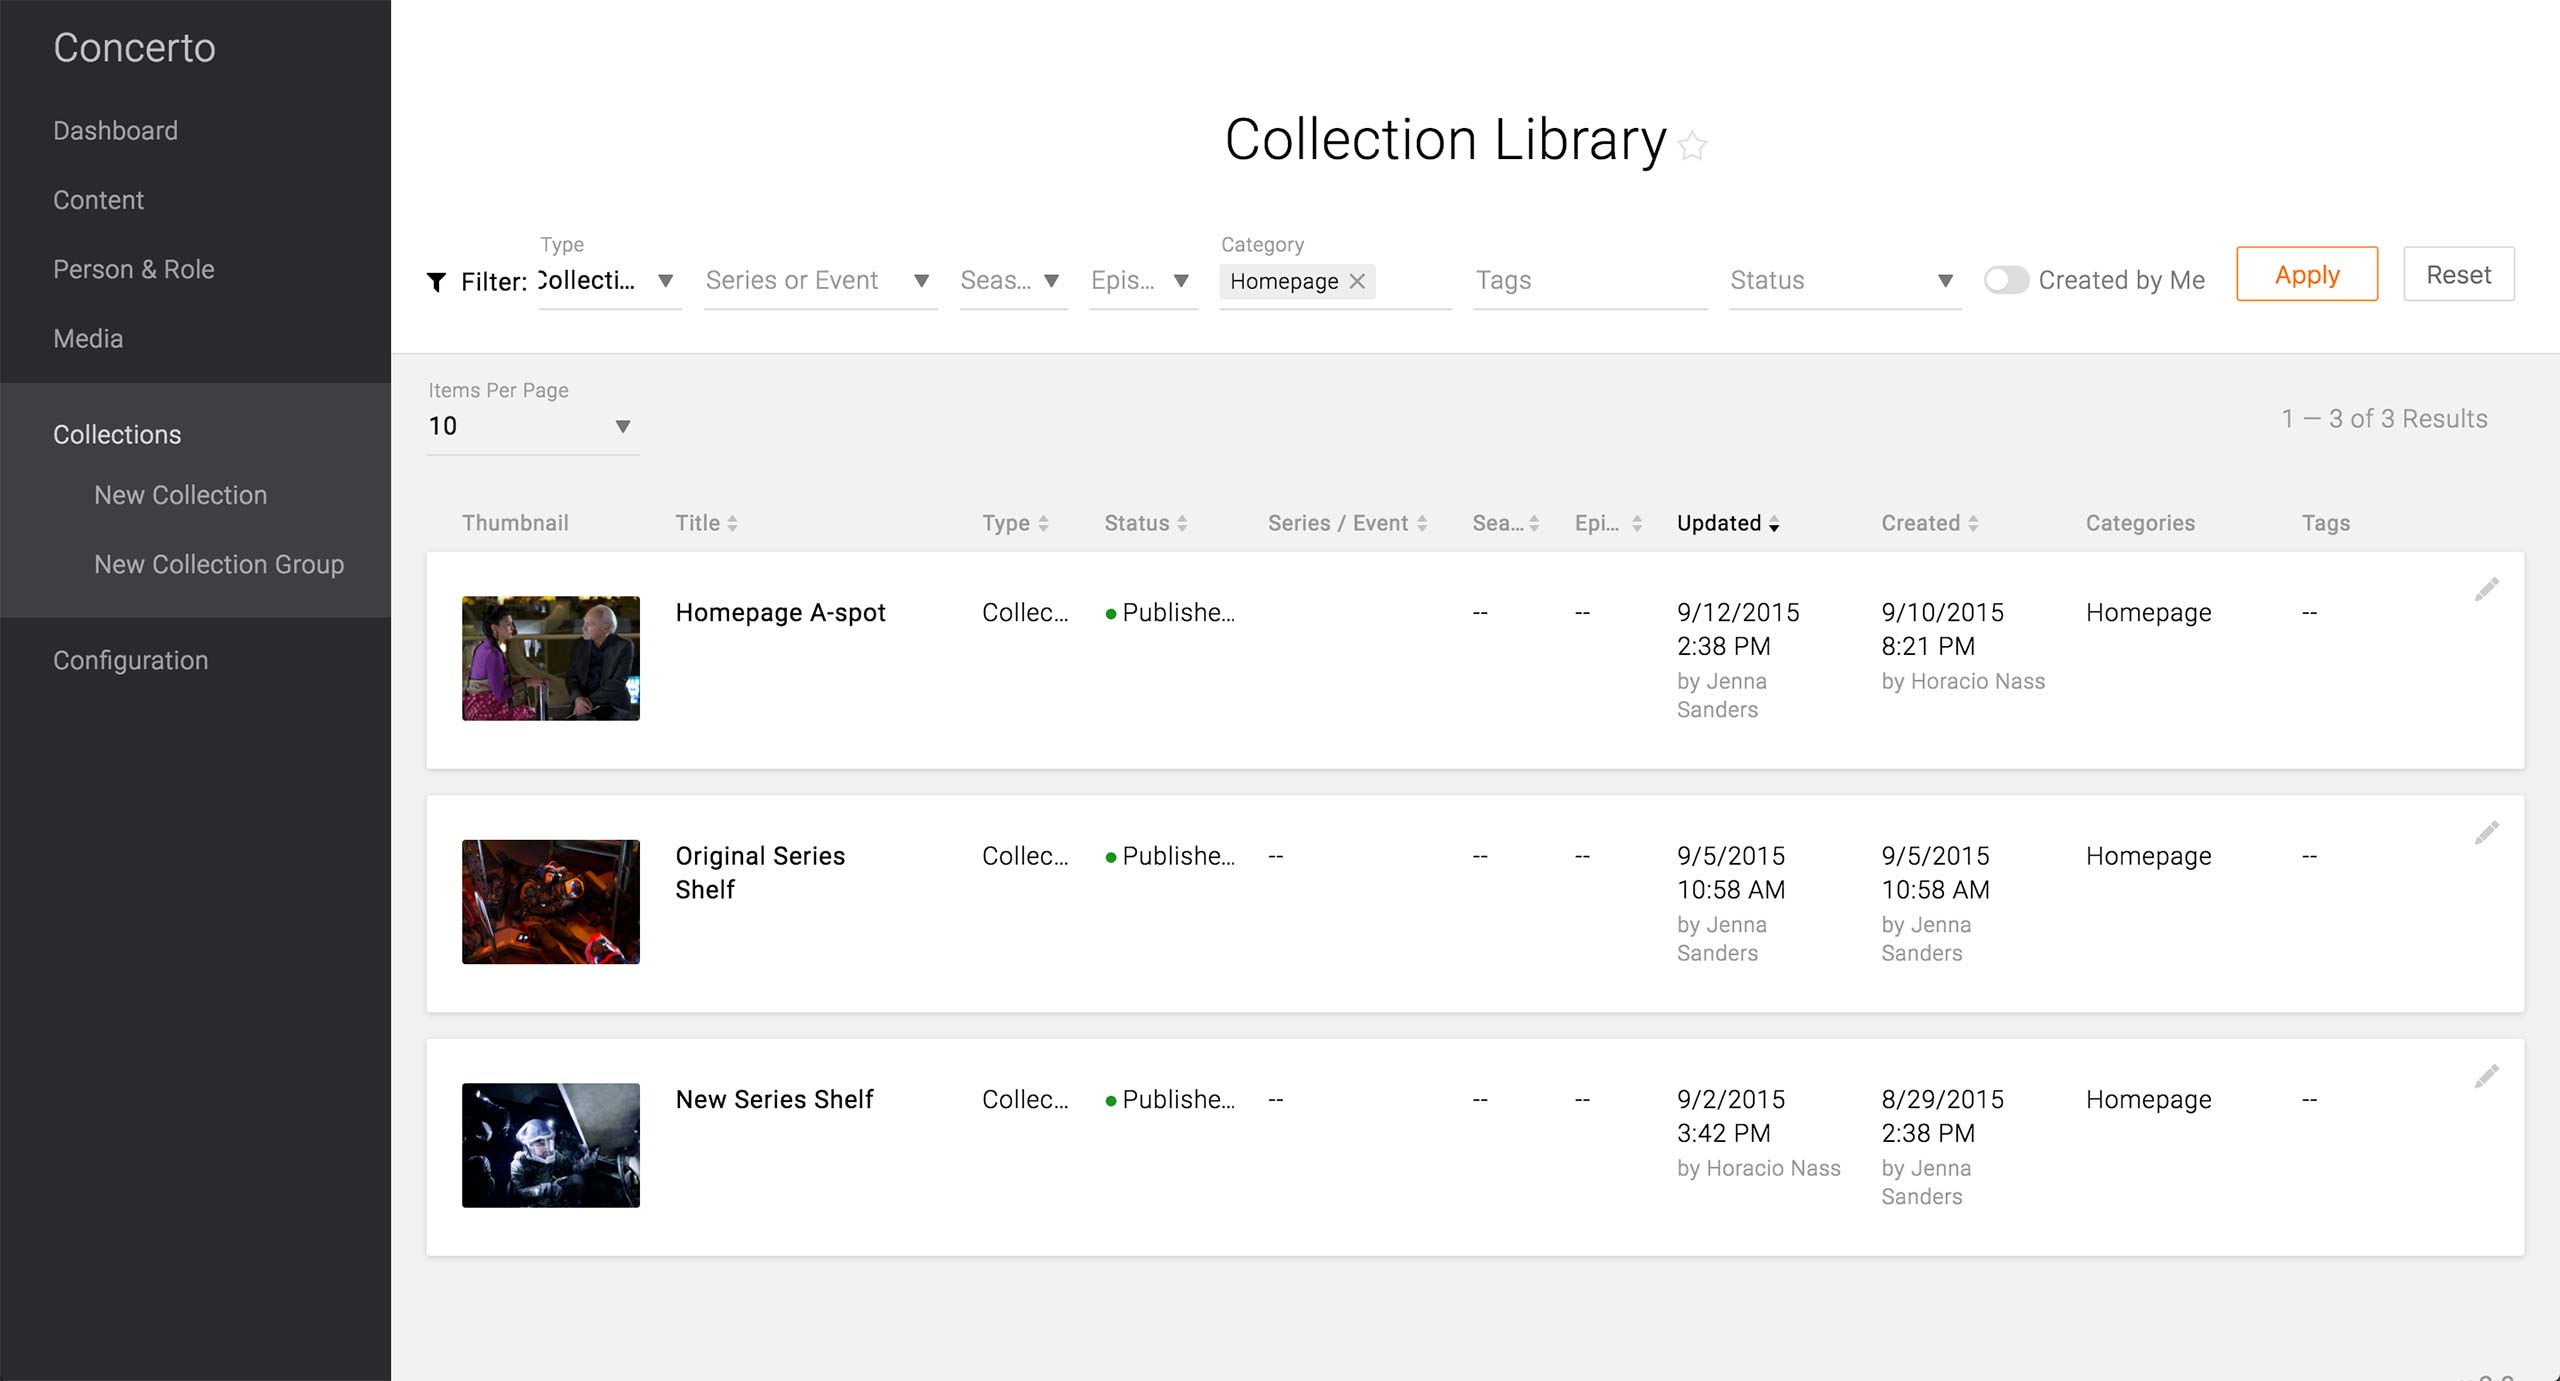Viewport: 2560px width, 1381px height.
Task: Toggle the Created by Me switch
Action: (x=2005, y=280)
